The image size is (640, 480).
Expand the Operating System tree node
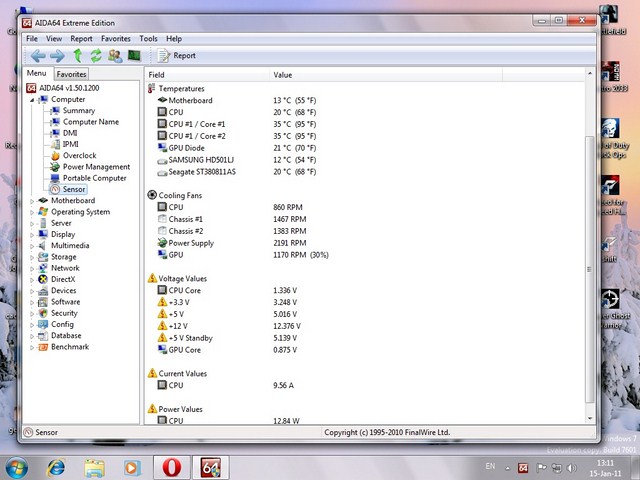(32, 212)
